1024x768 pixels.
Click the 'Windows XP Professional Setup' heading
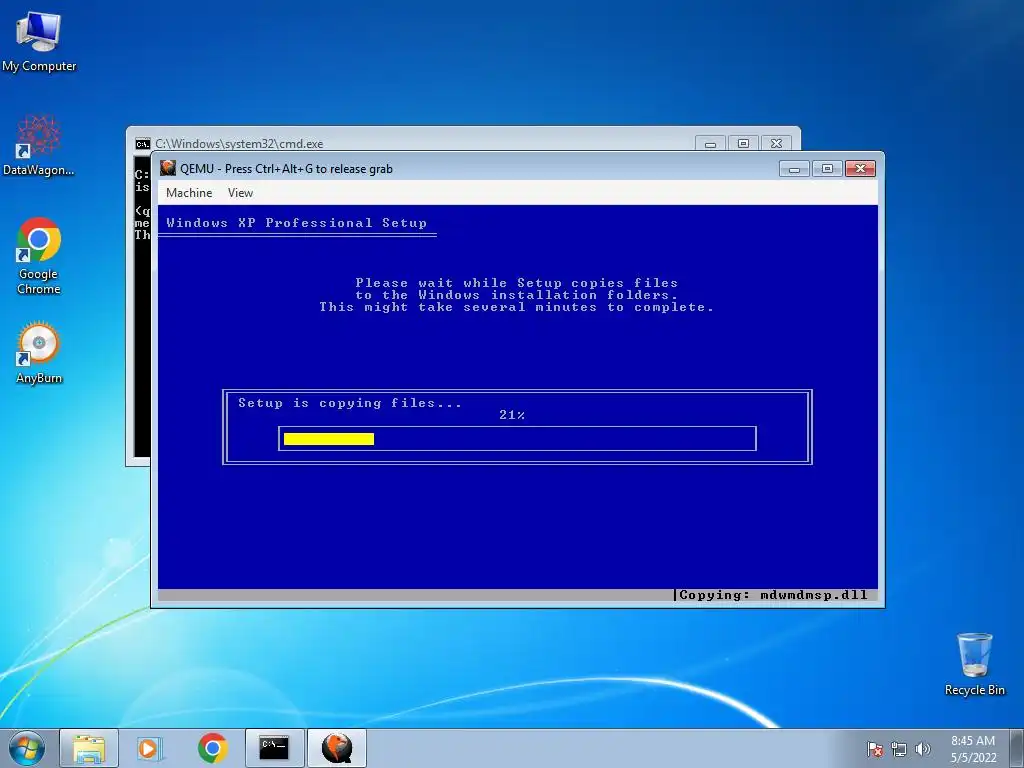coord(296,223)
